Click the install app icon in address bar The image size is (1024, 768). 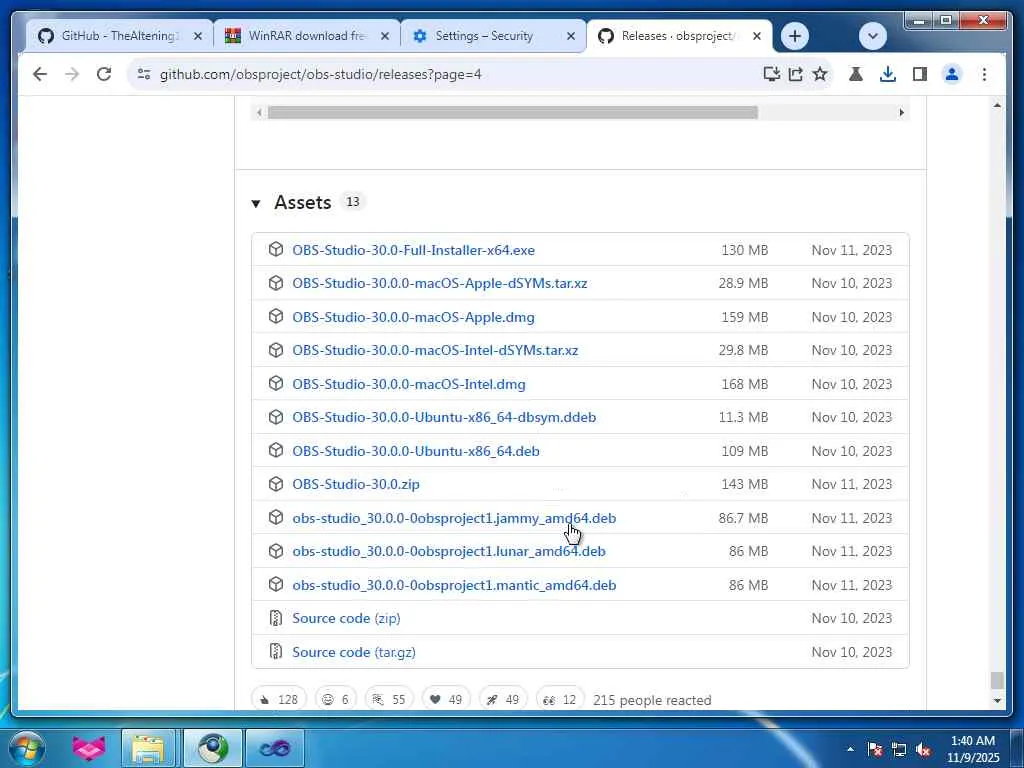771,74
